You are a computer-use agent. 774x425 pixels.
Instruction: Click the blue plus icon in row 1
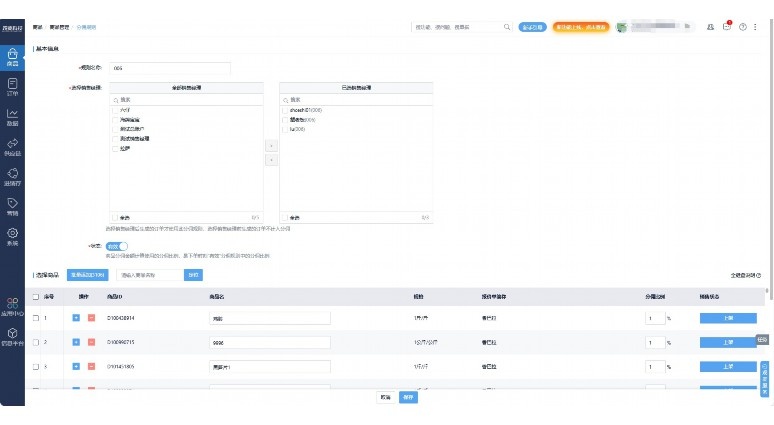click(76, 318)
